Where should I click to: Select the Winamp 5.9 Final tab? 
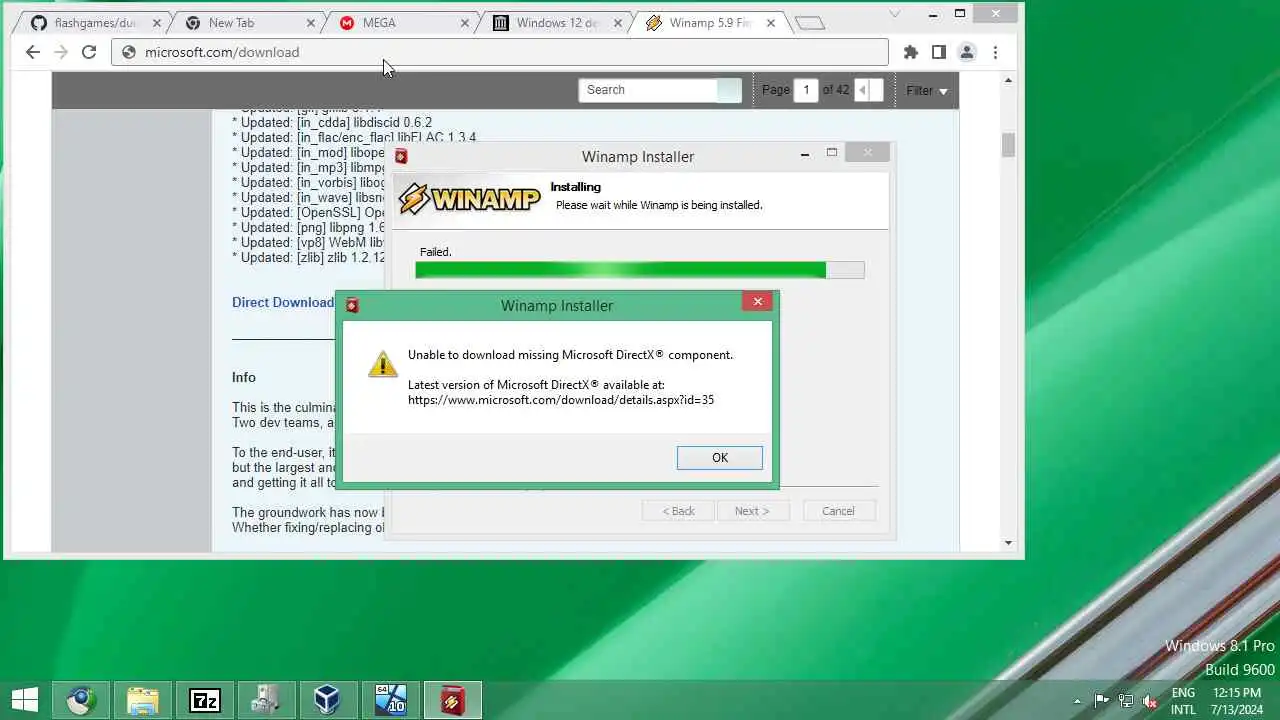tap(709, 23)
